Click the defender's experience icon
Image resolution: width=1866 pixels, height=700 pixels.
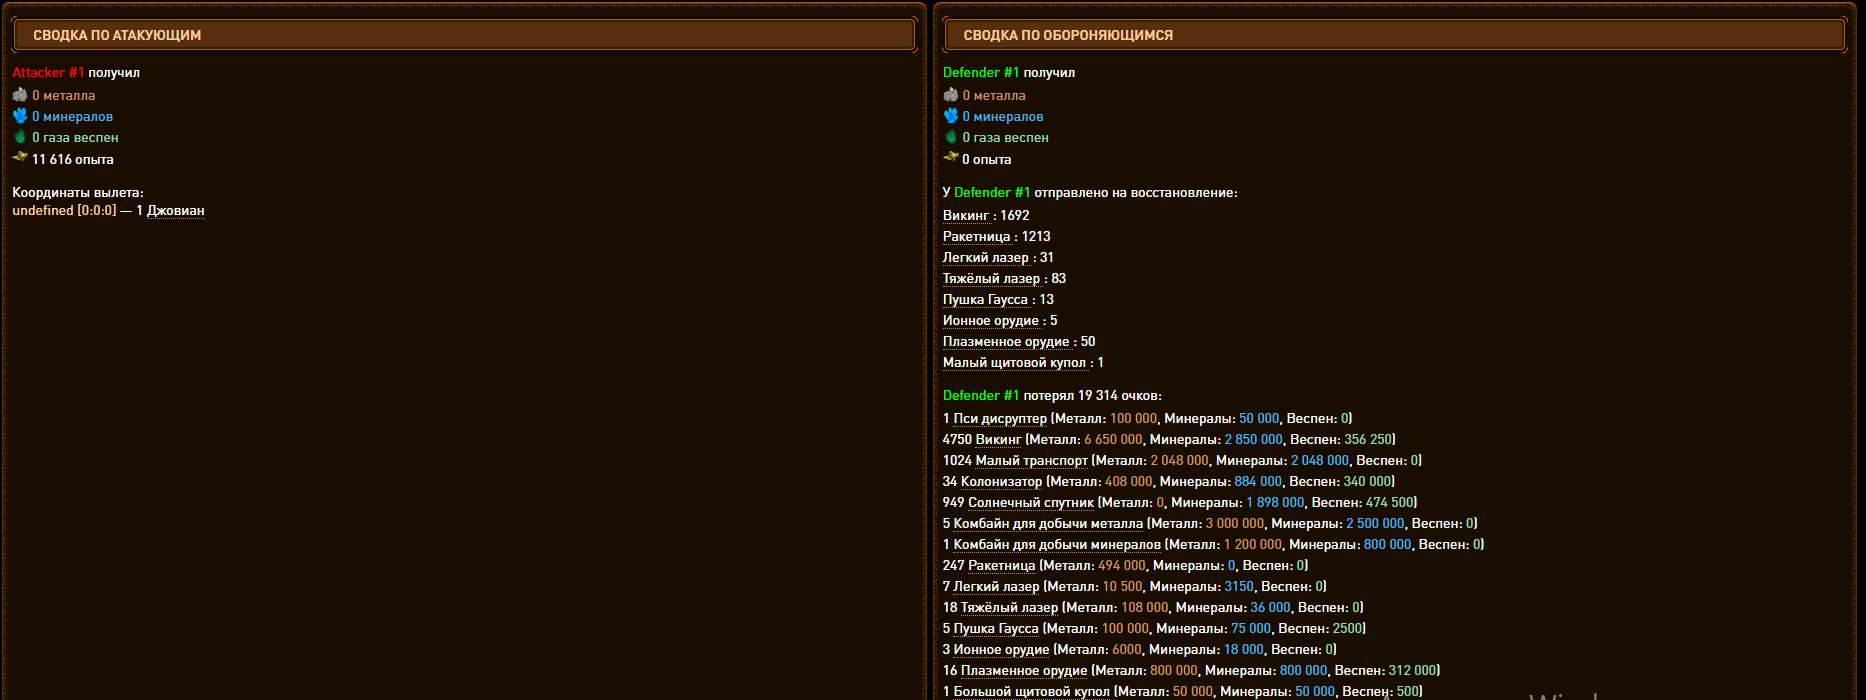[x=951, y=158]
